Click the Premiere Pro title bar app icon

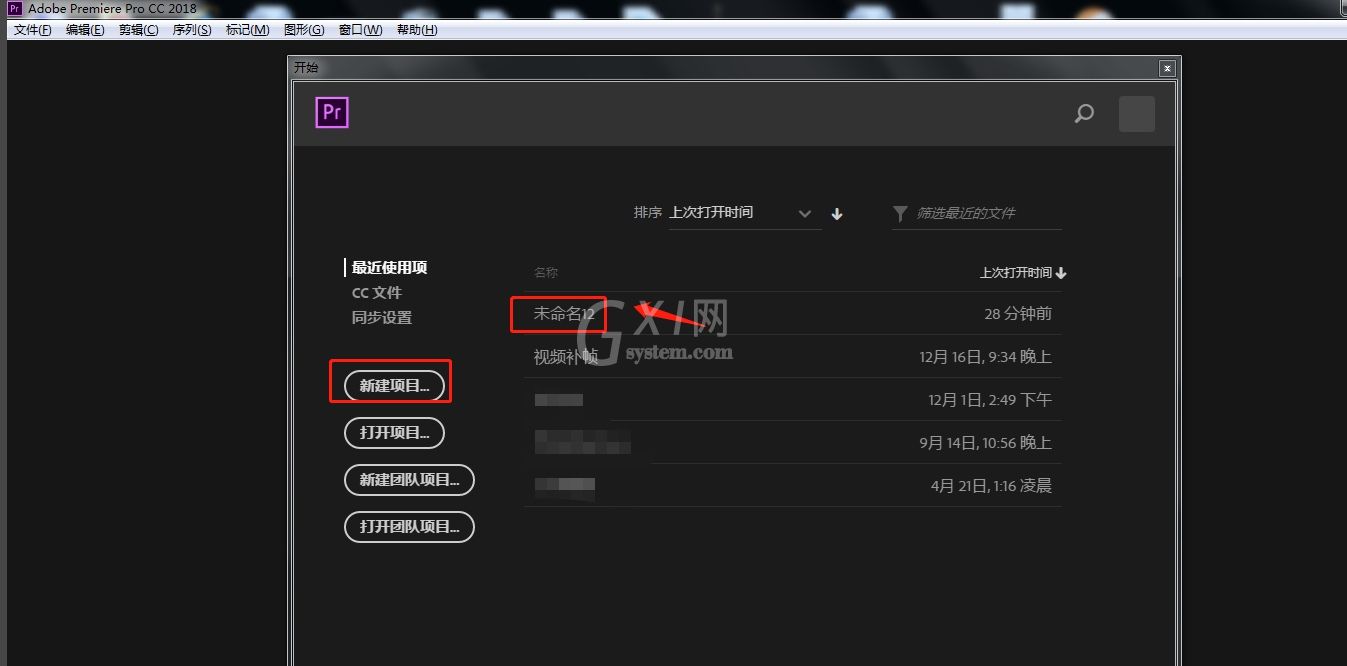tap(15, 9)
